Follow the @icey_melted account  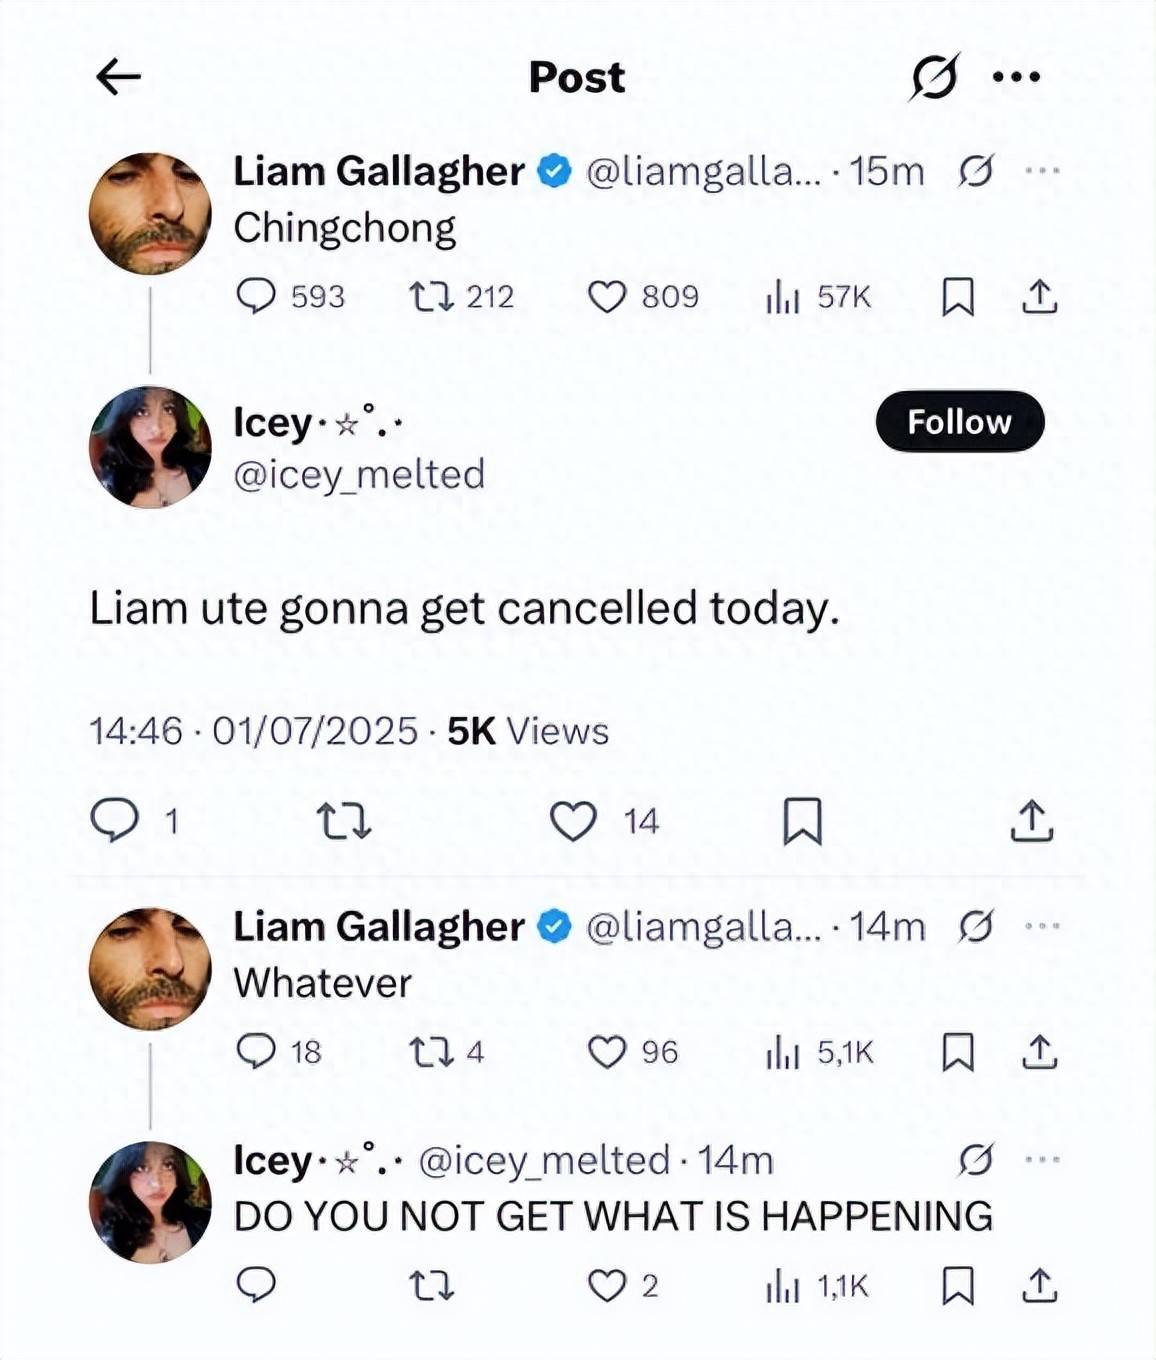coord(959,422)
